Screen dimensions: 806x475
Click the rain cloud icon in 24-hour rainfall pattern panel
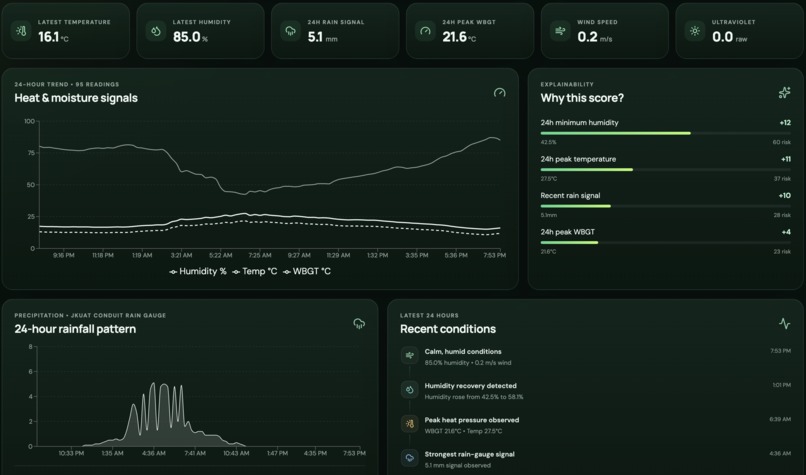tap(359, 323)
